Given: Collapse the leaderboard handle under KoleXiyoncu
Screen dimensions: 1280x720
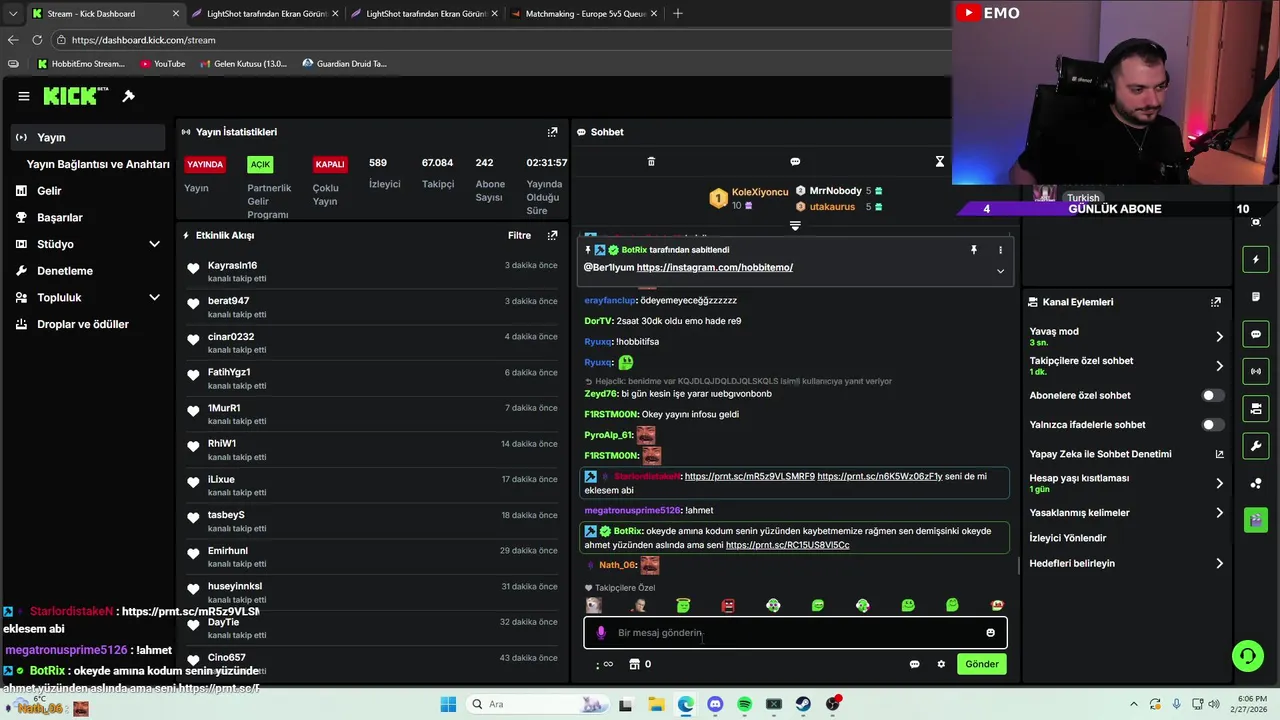Looking at the screenshot, I should pyautogui.click(x=795, y=226).
